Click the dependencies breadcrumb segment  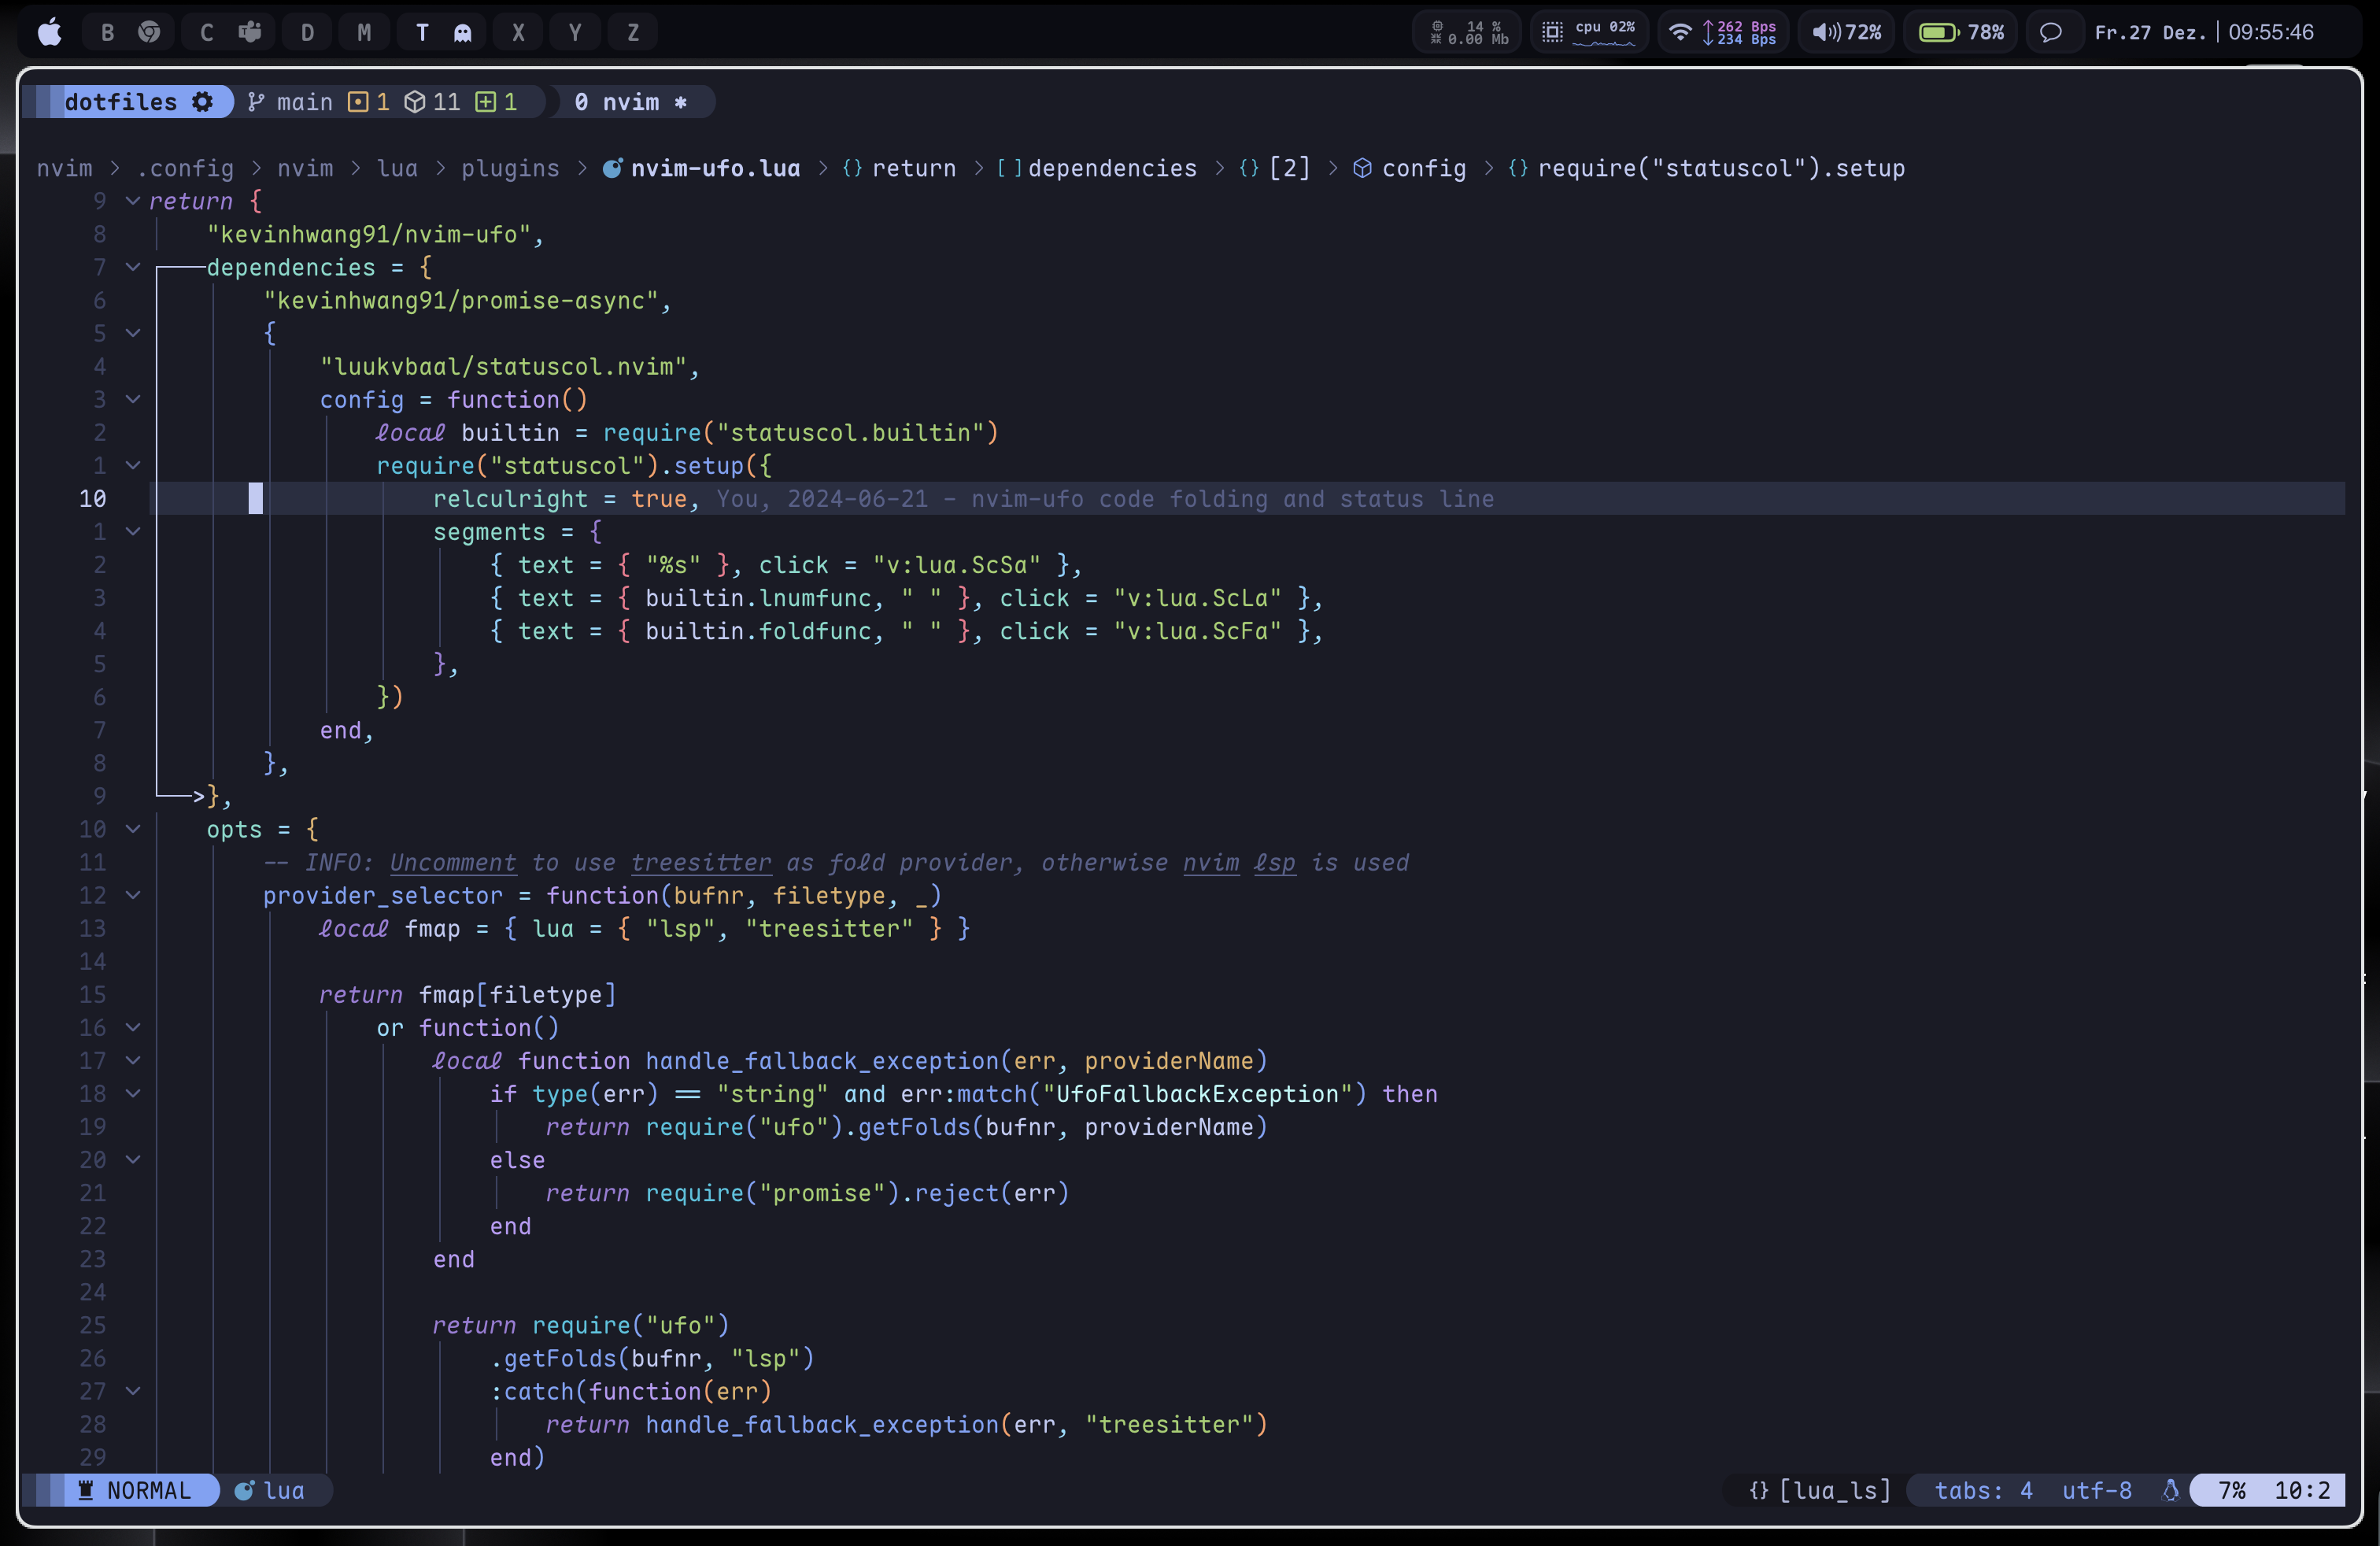pyautogui.click(x=1111, y=168)
